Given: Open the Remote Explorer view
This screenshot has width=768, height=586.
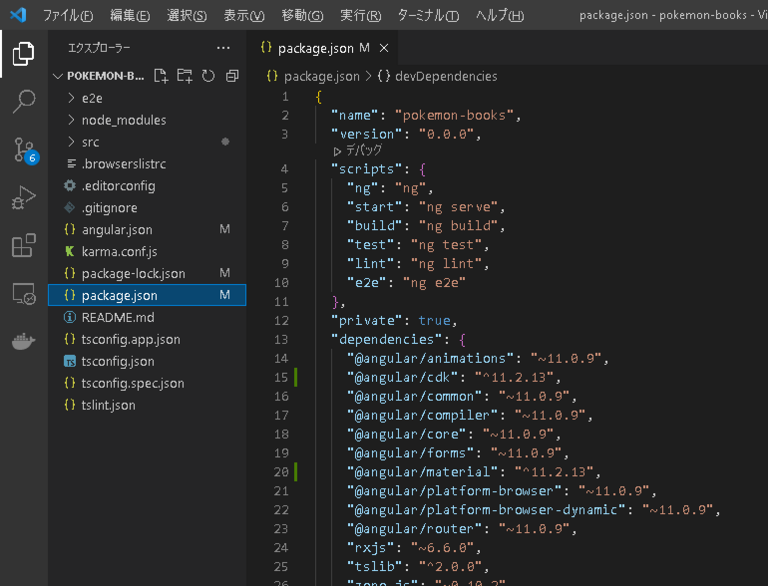Looking at the screenshot, I should point(24,293).
